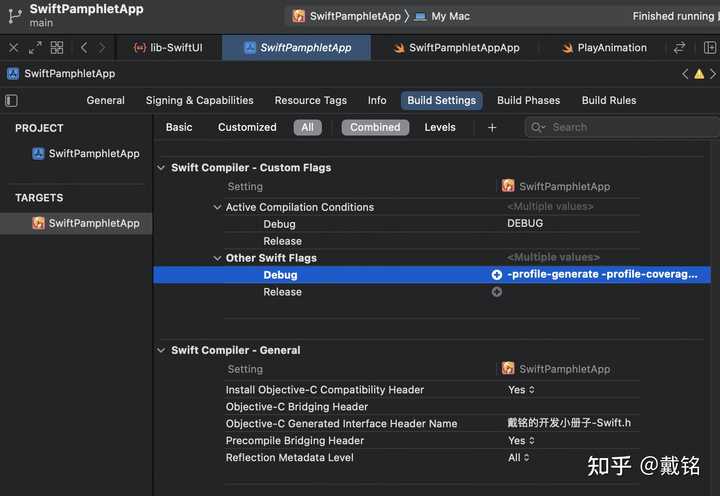Add build setting with plus icon

coord(492,128)
